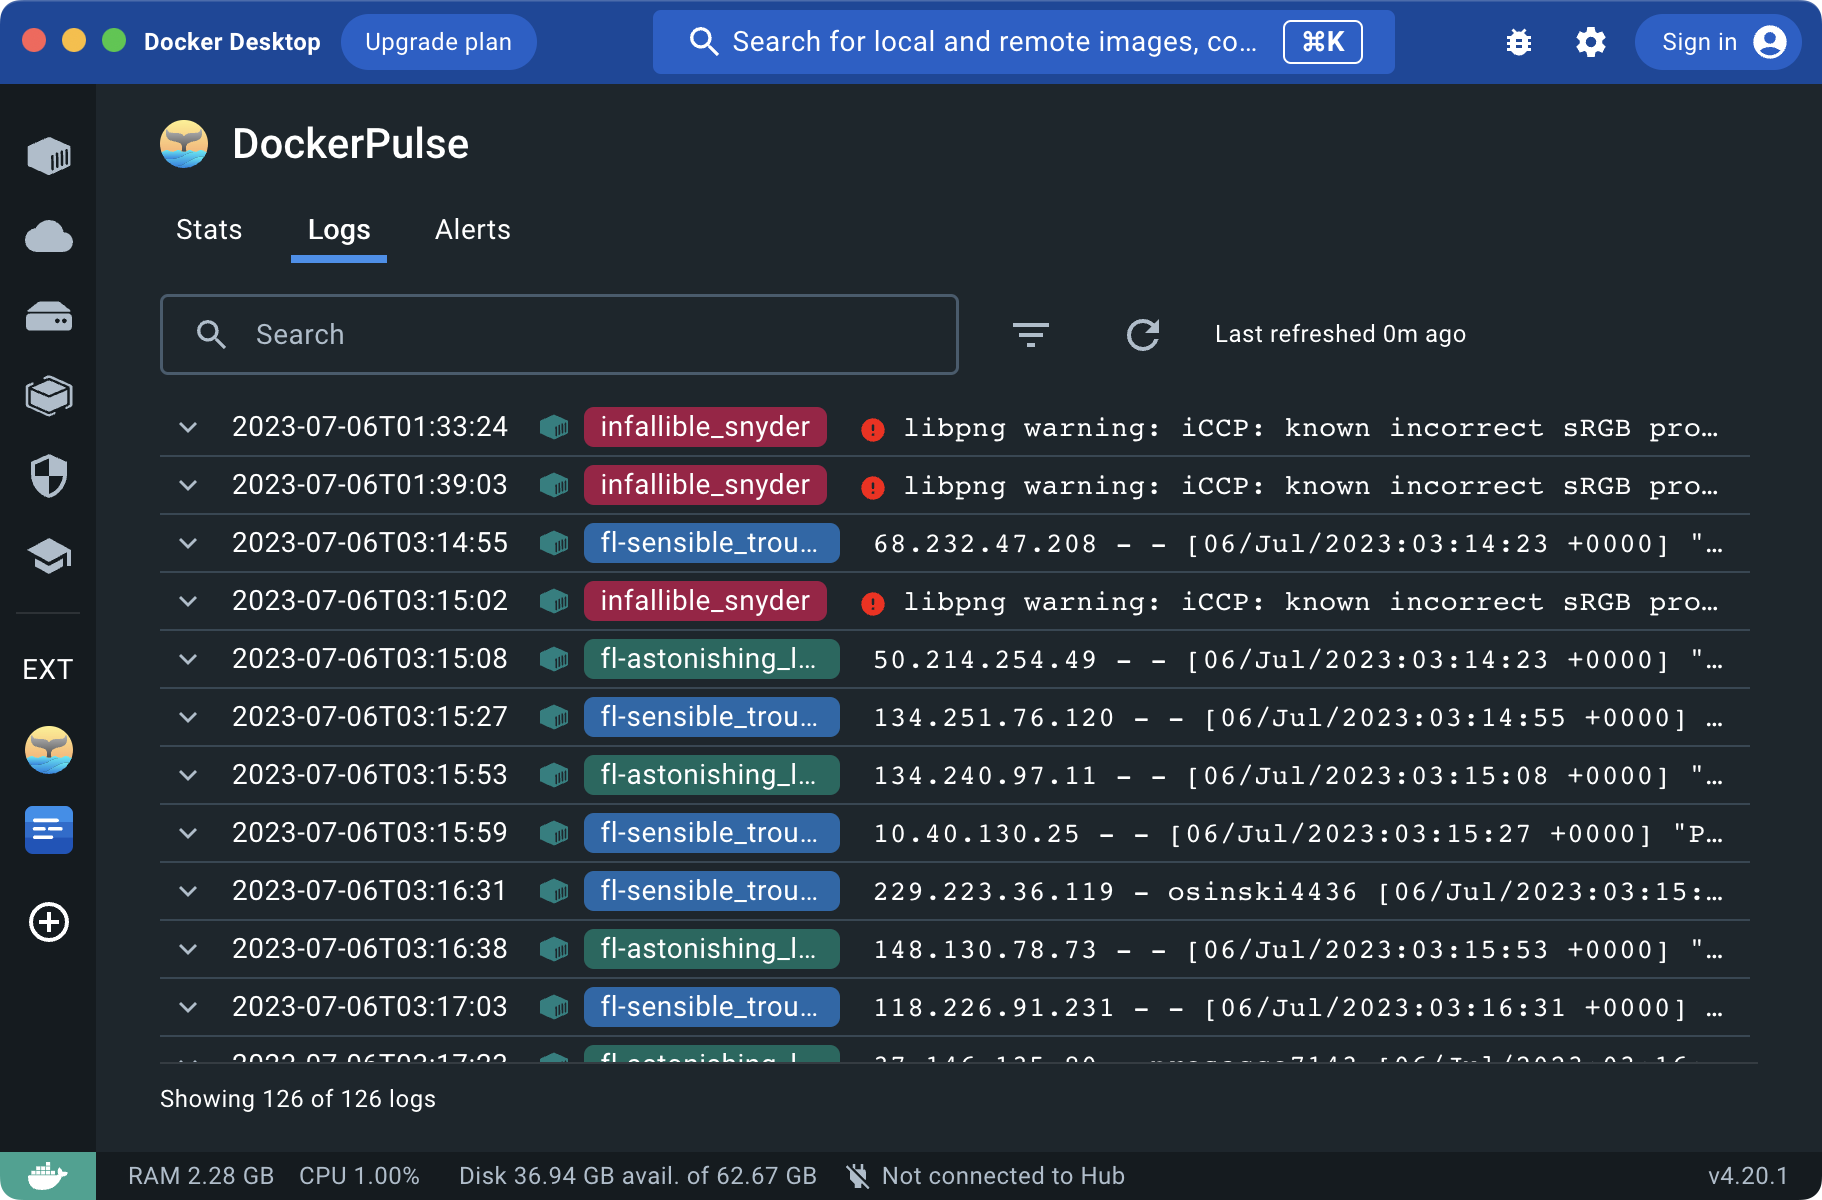This screenshot has width=1822, height=1200.
Task: Click the global image search bar
Action: [x=1023, y=42]
